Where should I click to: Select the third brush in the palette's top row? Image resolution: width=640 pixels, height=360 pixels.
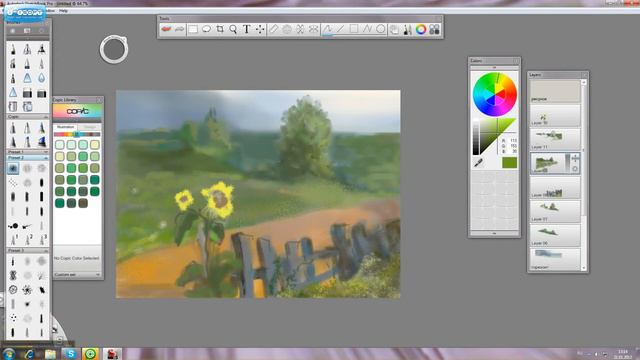(41, 49)
